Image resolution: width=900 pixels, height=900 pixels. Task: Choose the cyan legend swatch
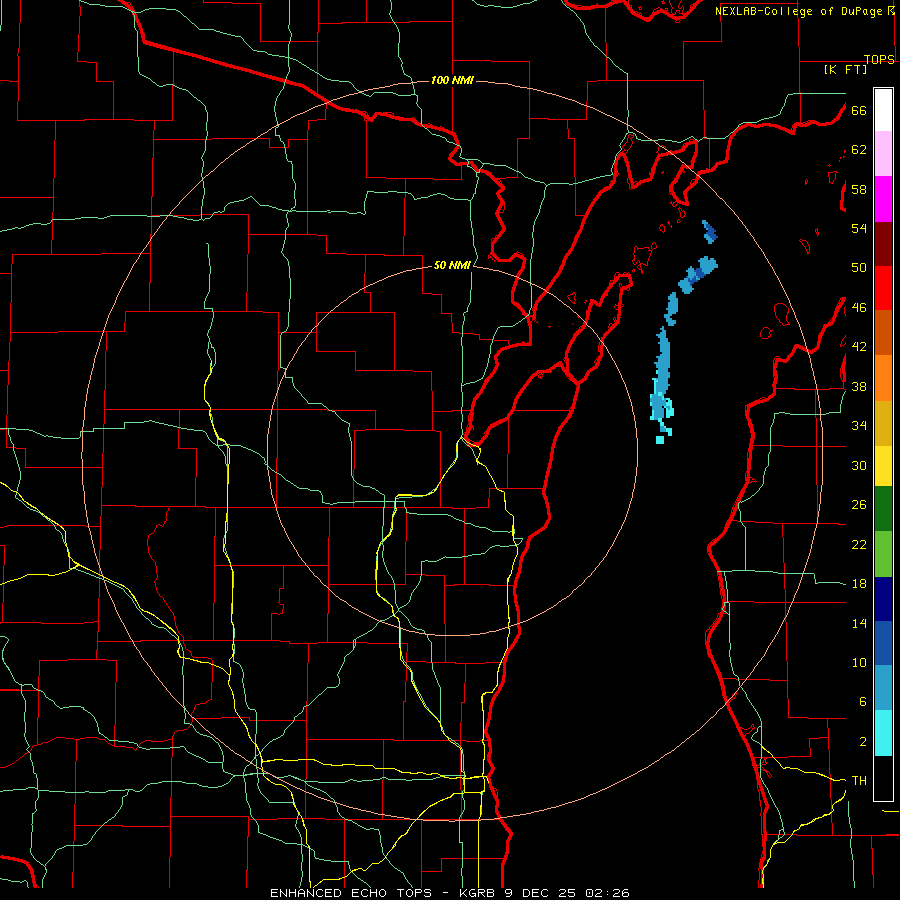[883, 733]
